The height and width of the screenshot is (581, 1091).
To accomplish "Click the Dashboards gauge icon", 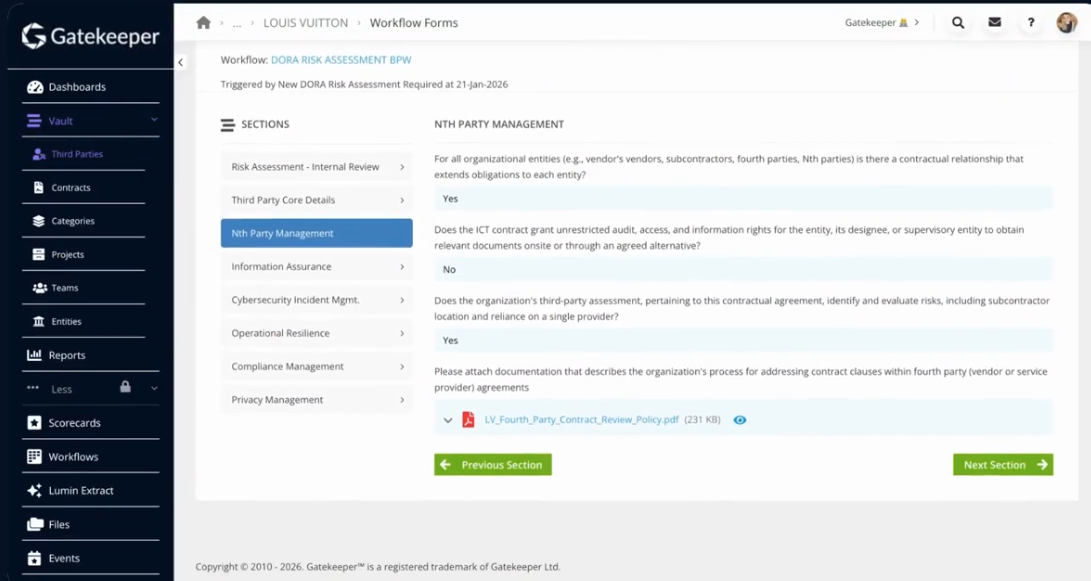I will point(35,87).
